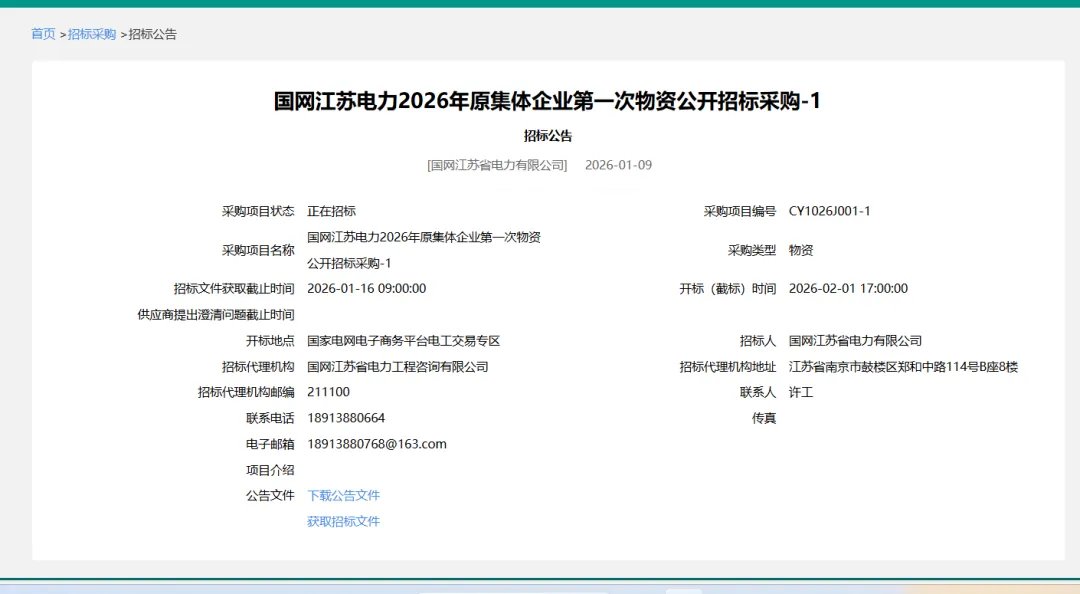Click the publisher [国网江苏省电力有限公司] text

tap(497, 165)
